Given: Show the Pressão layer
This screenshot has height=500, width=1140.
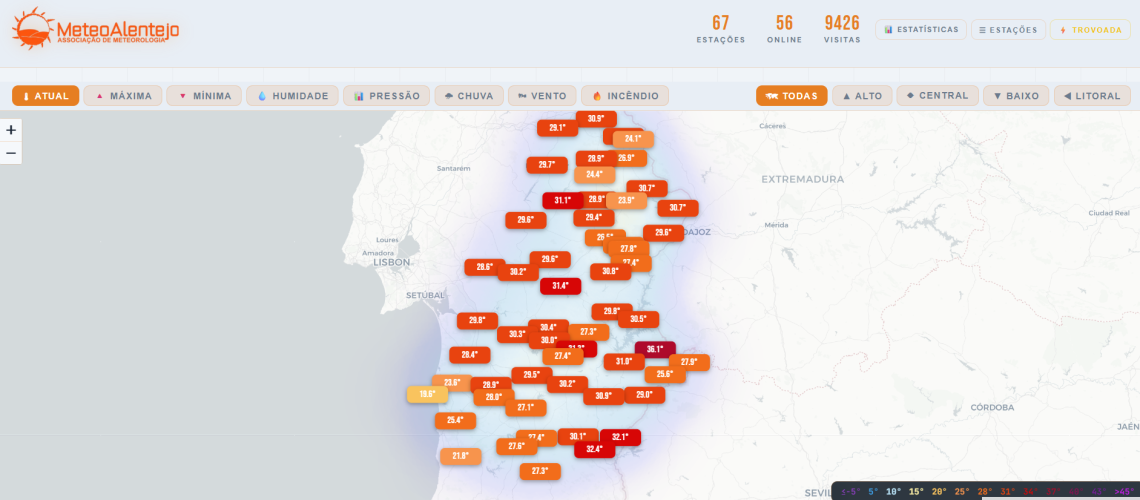Looking at the screenshot, I should tap(386, 96).
